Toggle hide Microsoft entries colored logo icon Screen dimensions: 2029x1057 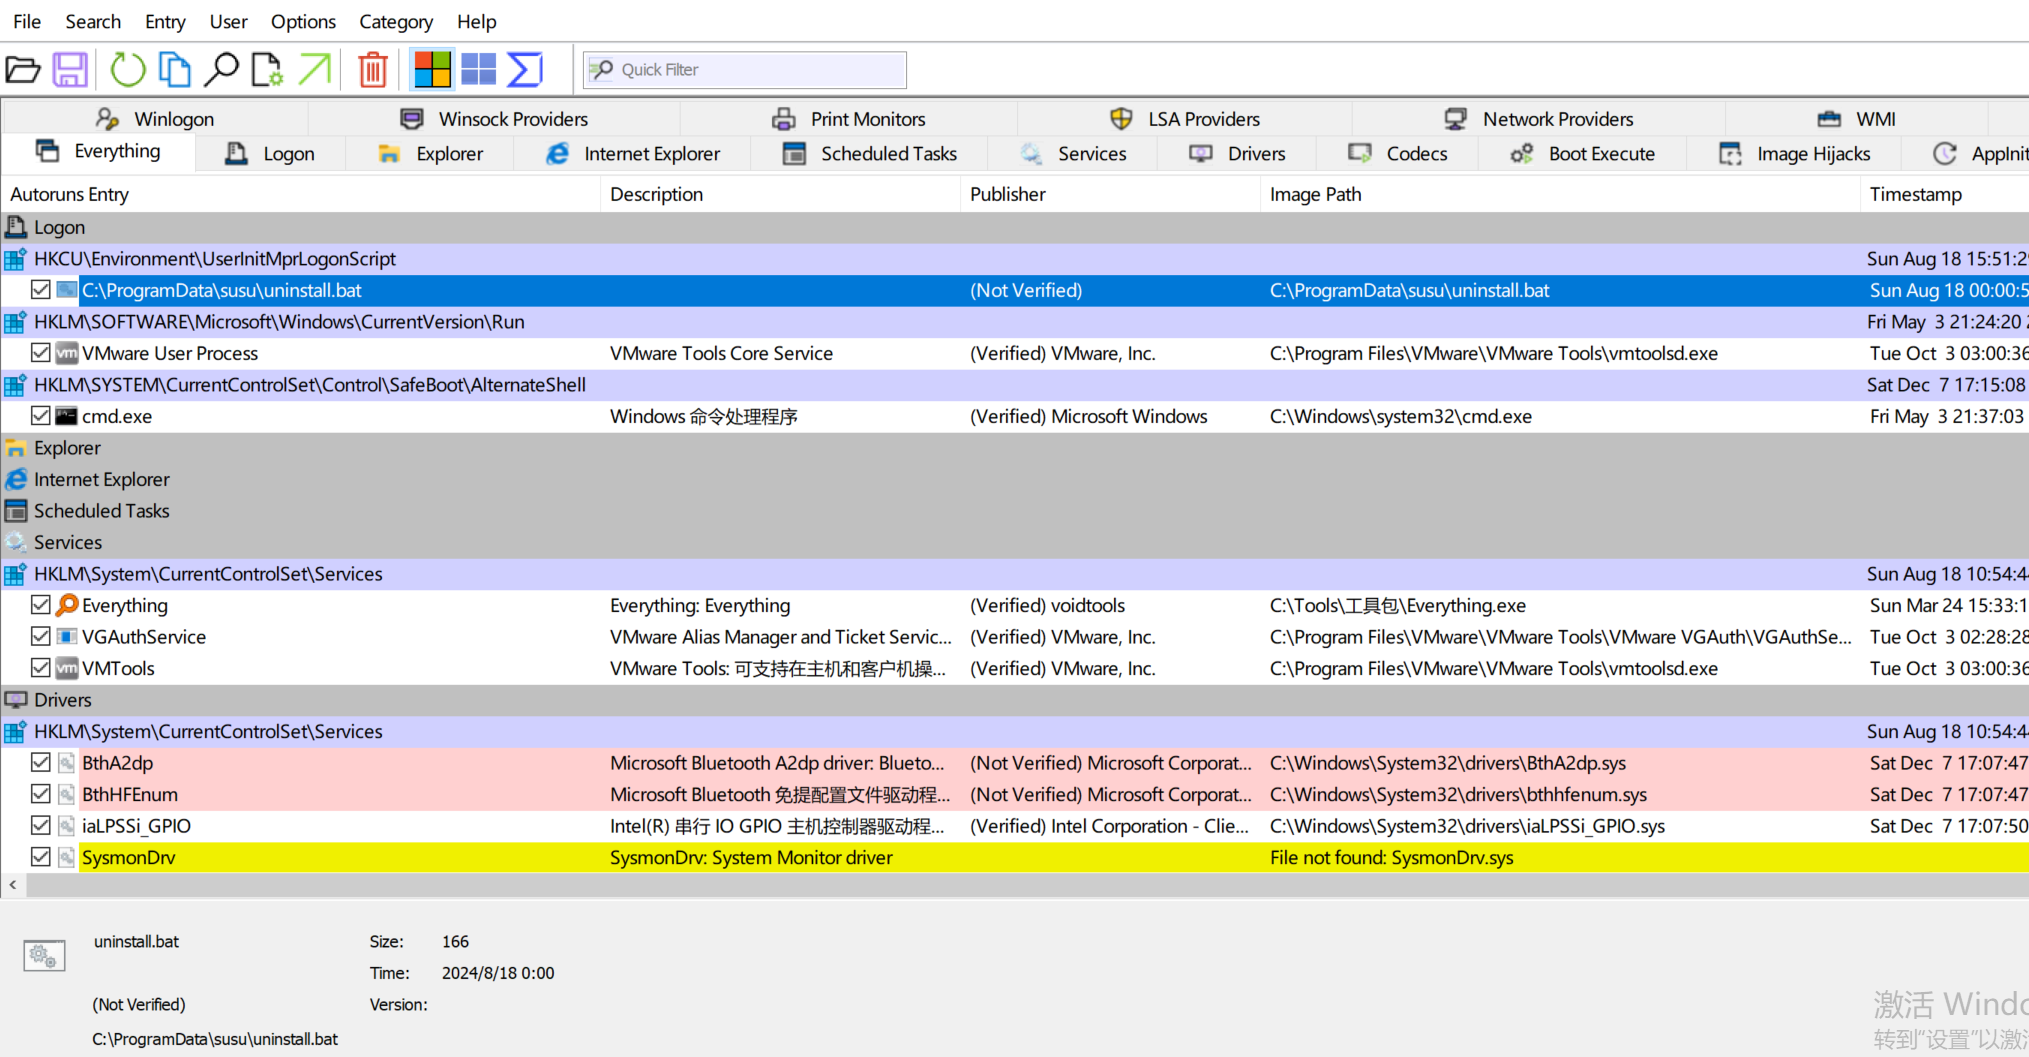coord(433,70)
